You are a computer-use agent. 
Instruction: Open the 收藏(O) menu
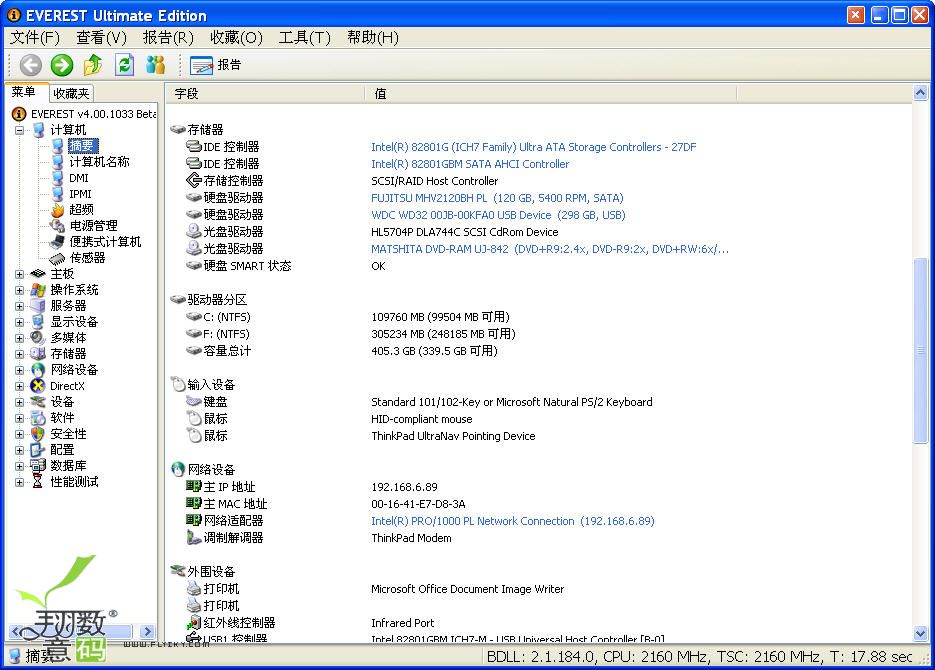click(236, 38)
